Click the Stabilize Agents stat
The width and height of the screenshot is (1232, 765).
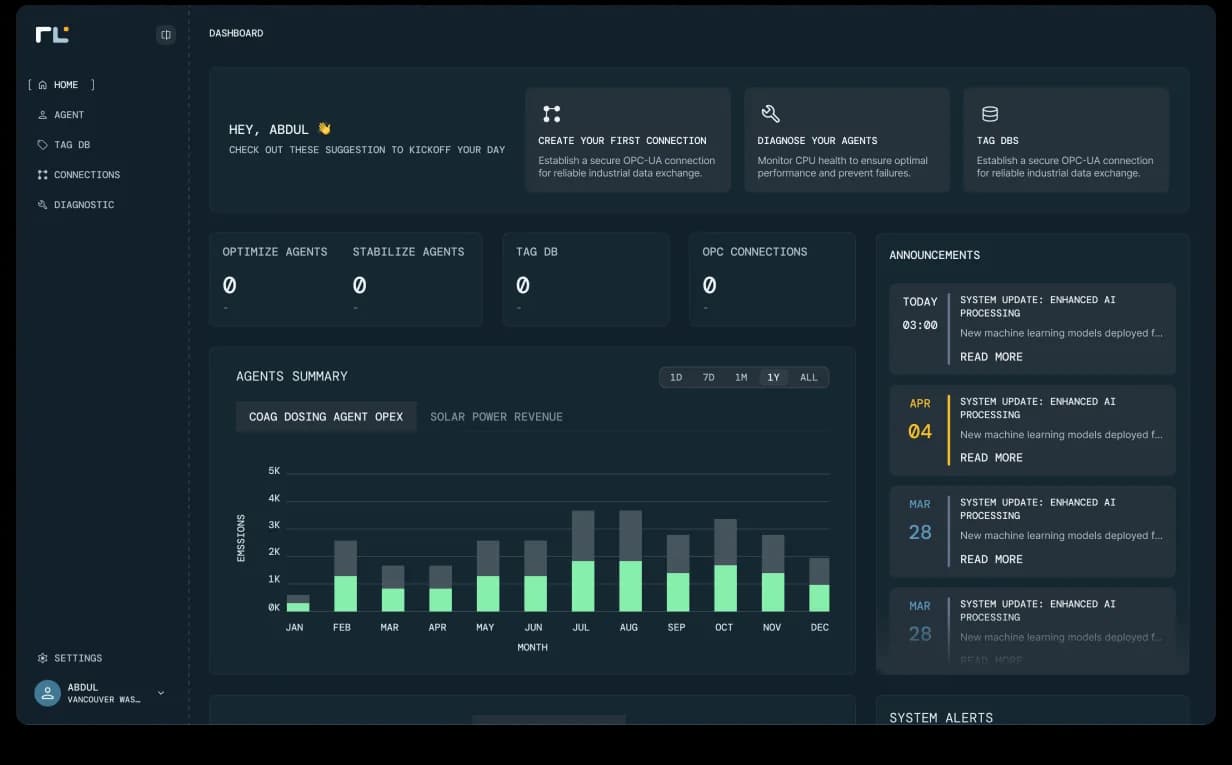[x=408, y=278]
